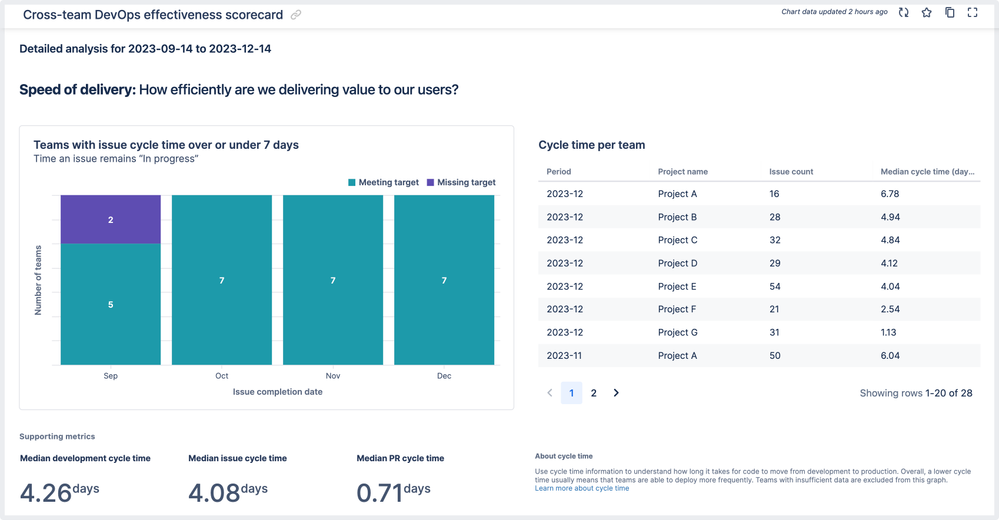This screenshot has height=520, width=999.
Task: Open page 2 of the table
Action: (594, 393)
